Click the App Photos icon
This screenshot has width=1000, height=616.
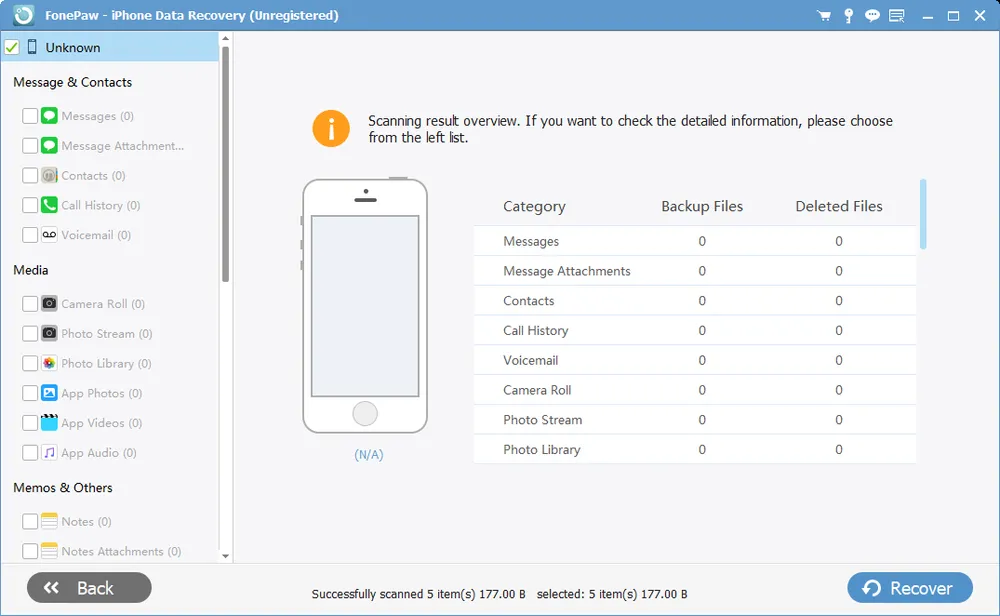(49, 393)
